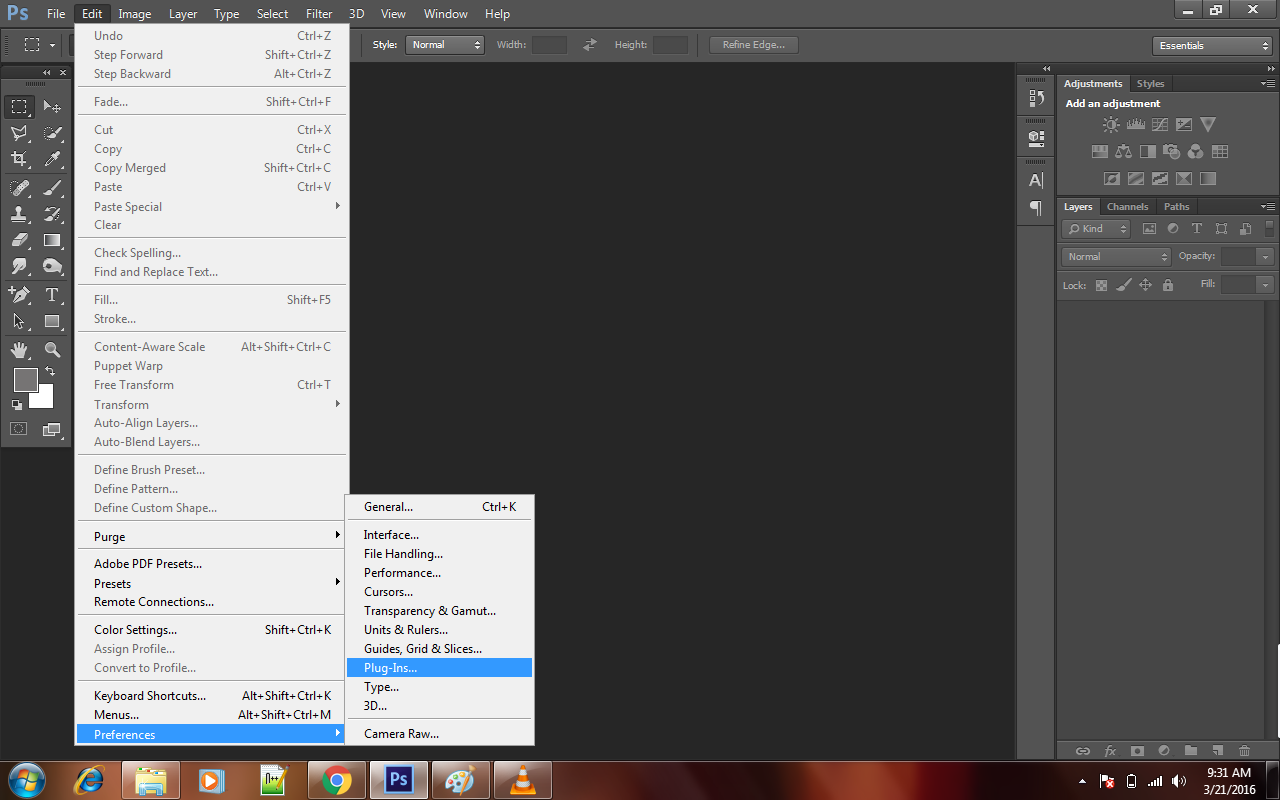Select the Crop tool
1280x800 pixels.
pos(19,158)
